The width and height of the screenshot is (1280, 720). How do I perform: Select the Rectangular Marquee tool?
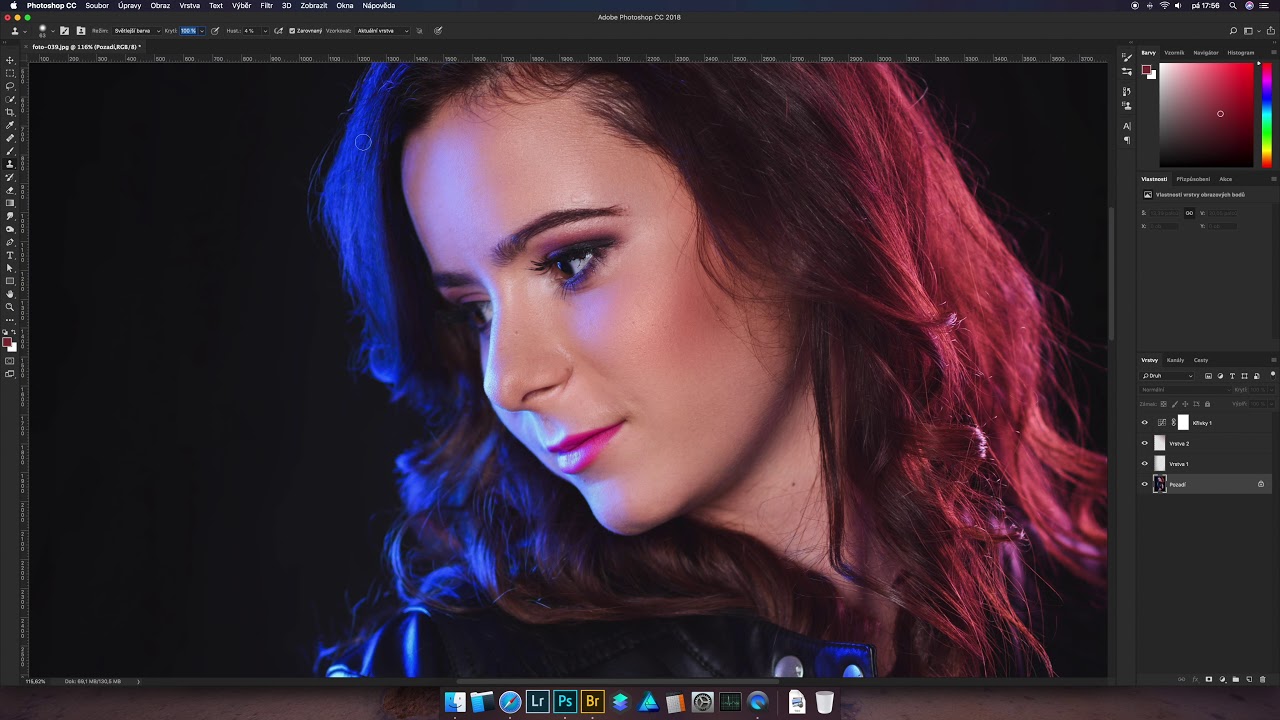coord(10,73)
